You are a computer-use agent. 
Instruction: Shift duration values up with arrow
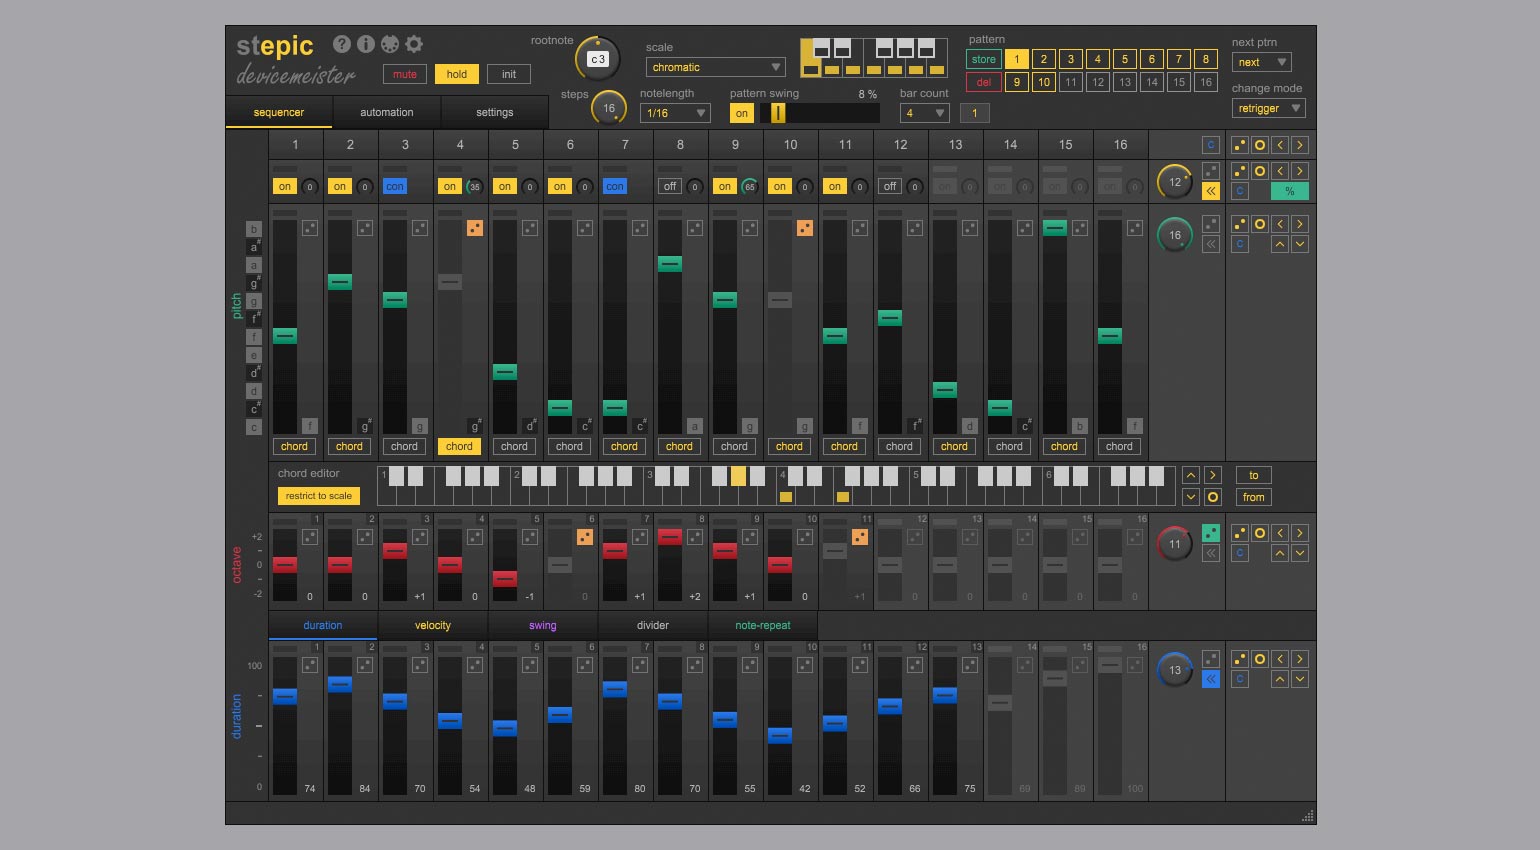click(1280, 679)
